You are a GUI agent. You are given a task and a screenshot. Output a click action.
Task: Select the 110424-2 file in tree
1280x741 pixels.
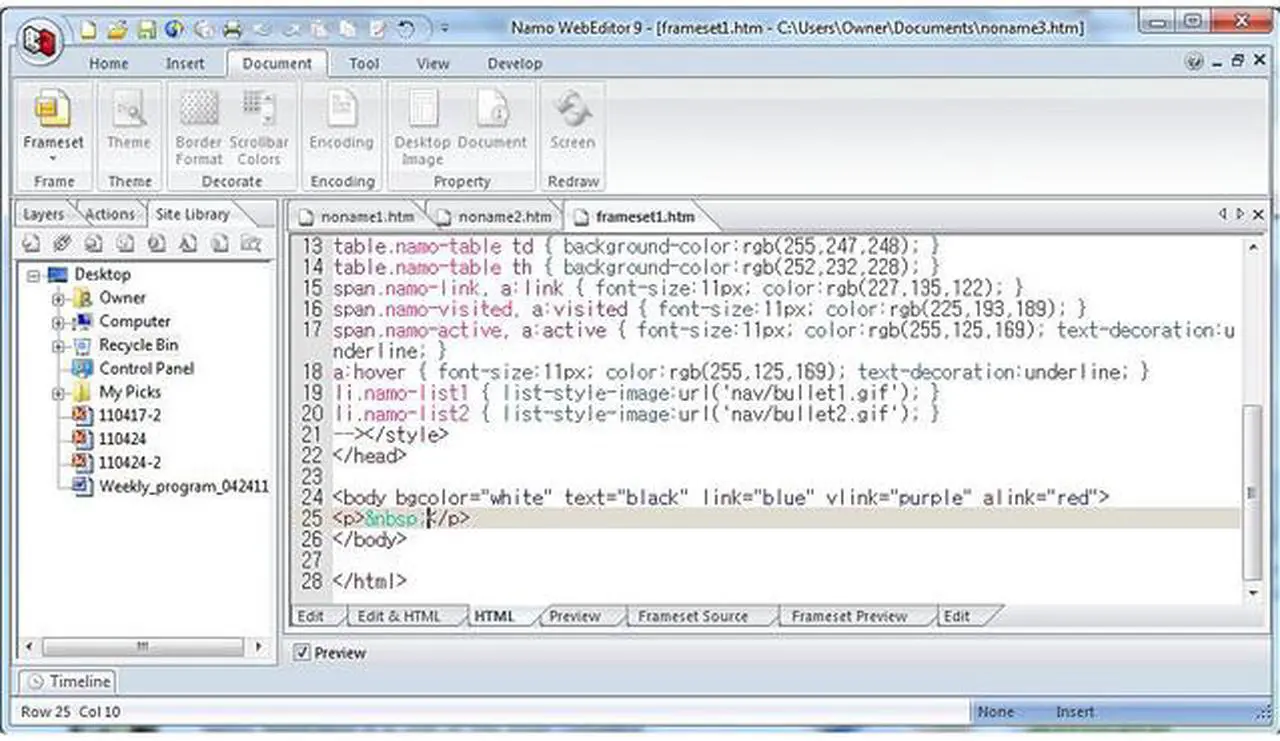click(x=130, y=462)
